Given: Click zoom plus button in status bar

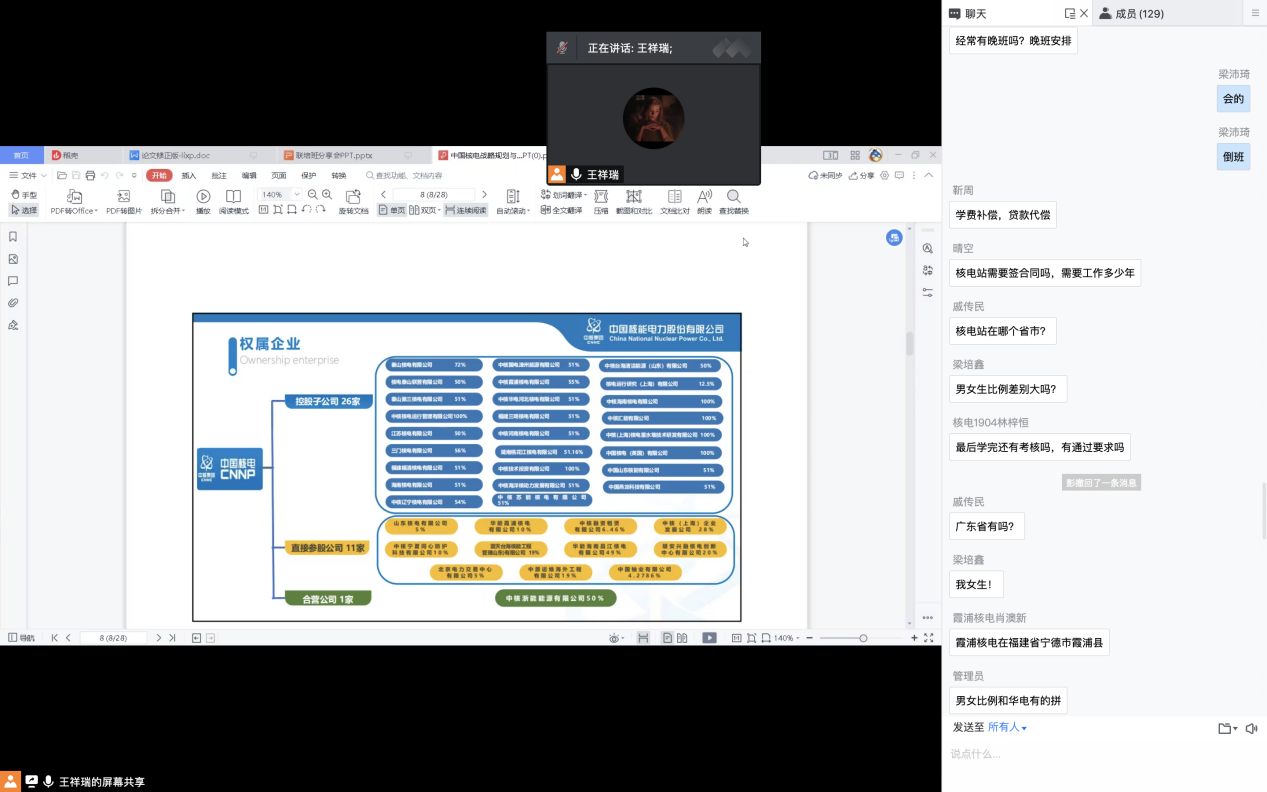Looking at the screenshot, I should (914, 638).
